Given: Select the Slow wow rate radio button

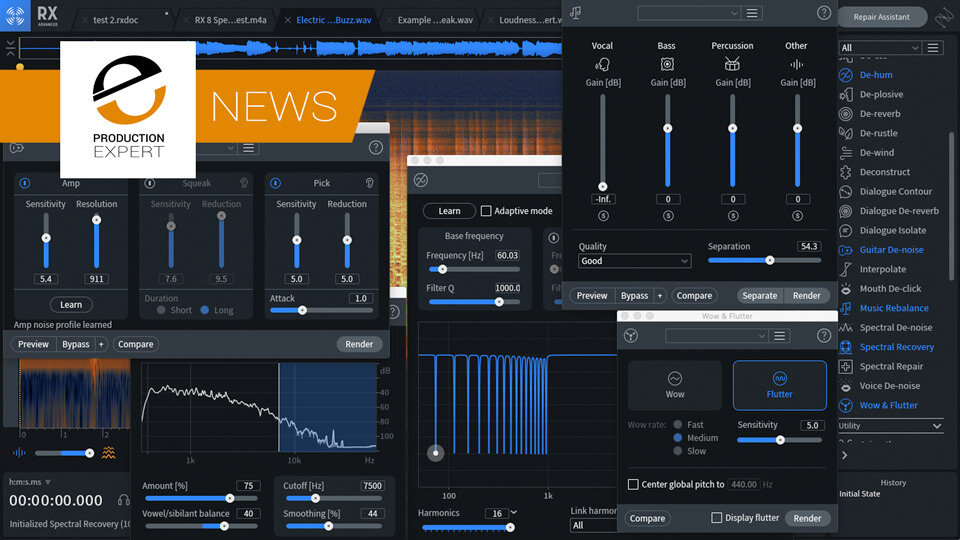Looking at the screenshot, I should pyautogui.click(x=678, y=451).
